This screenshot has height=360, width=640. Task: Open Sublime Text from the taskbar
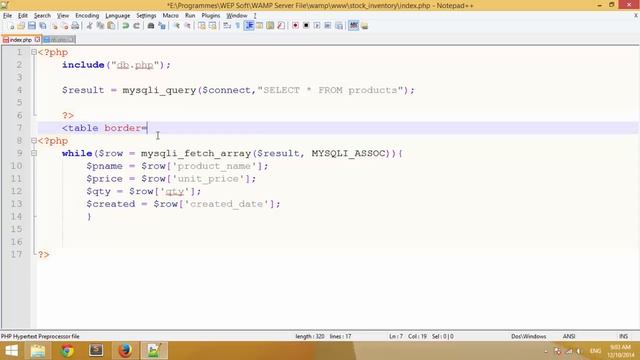coord(96,351)
